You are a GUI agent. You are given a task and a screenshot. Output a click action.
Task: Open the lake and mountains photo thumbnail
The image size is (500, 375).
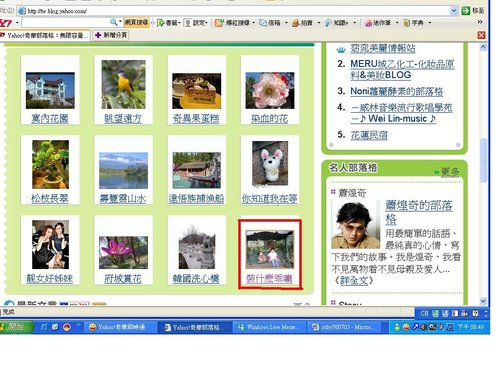123,170
